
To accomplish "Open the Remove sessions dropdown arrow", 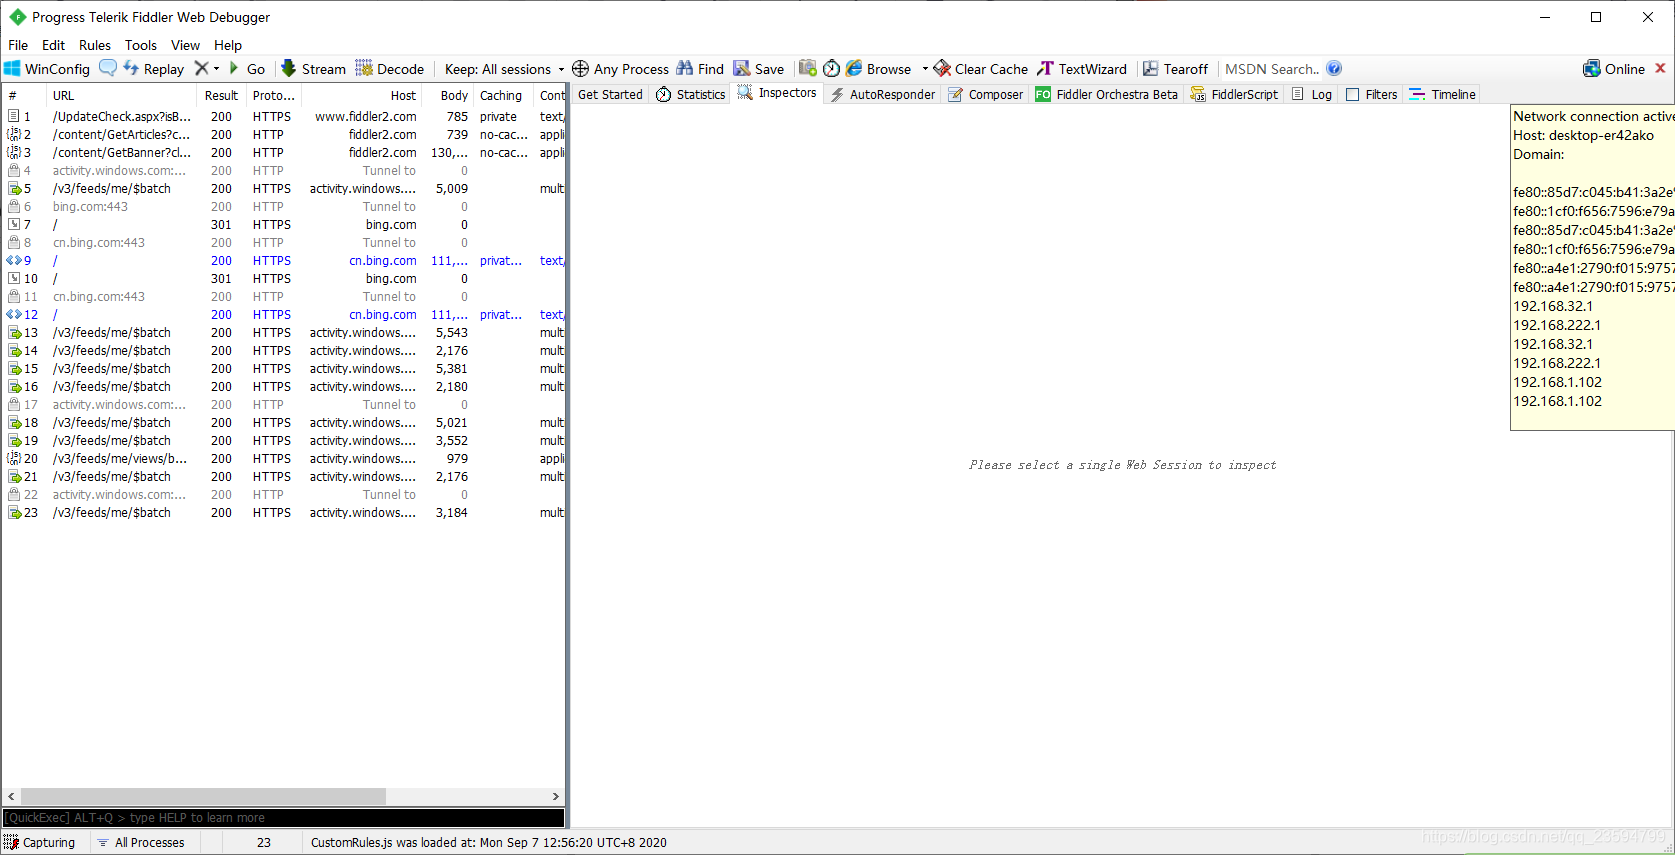I will 216,69.
